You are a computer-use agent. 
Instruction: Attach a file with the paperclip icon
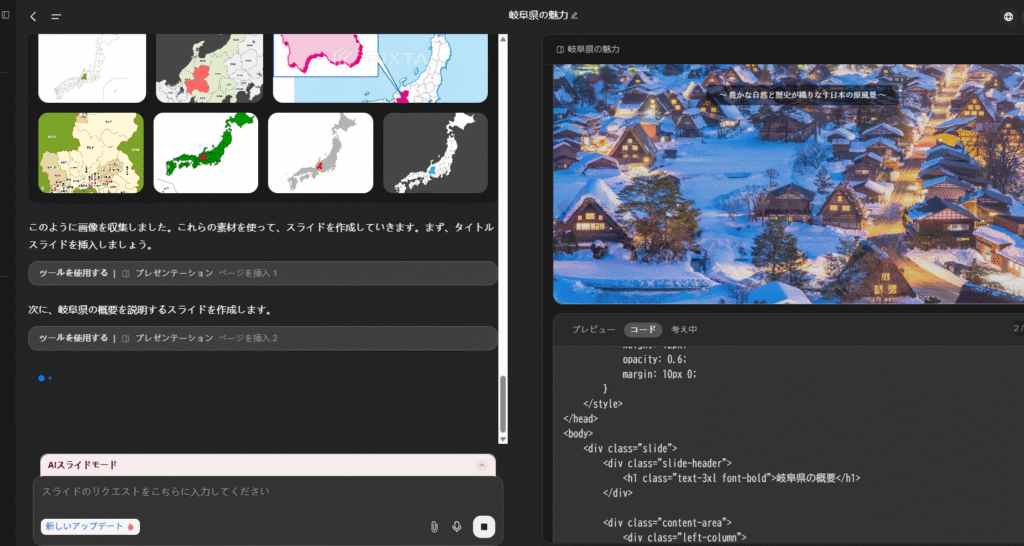click(434, 526)
